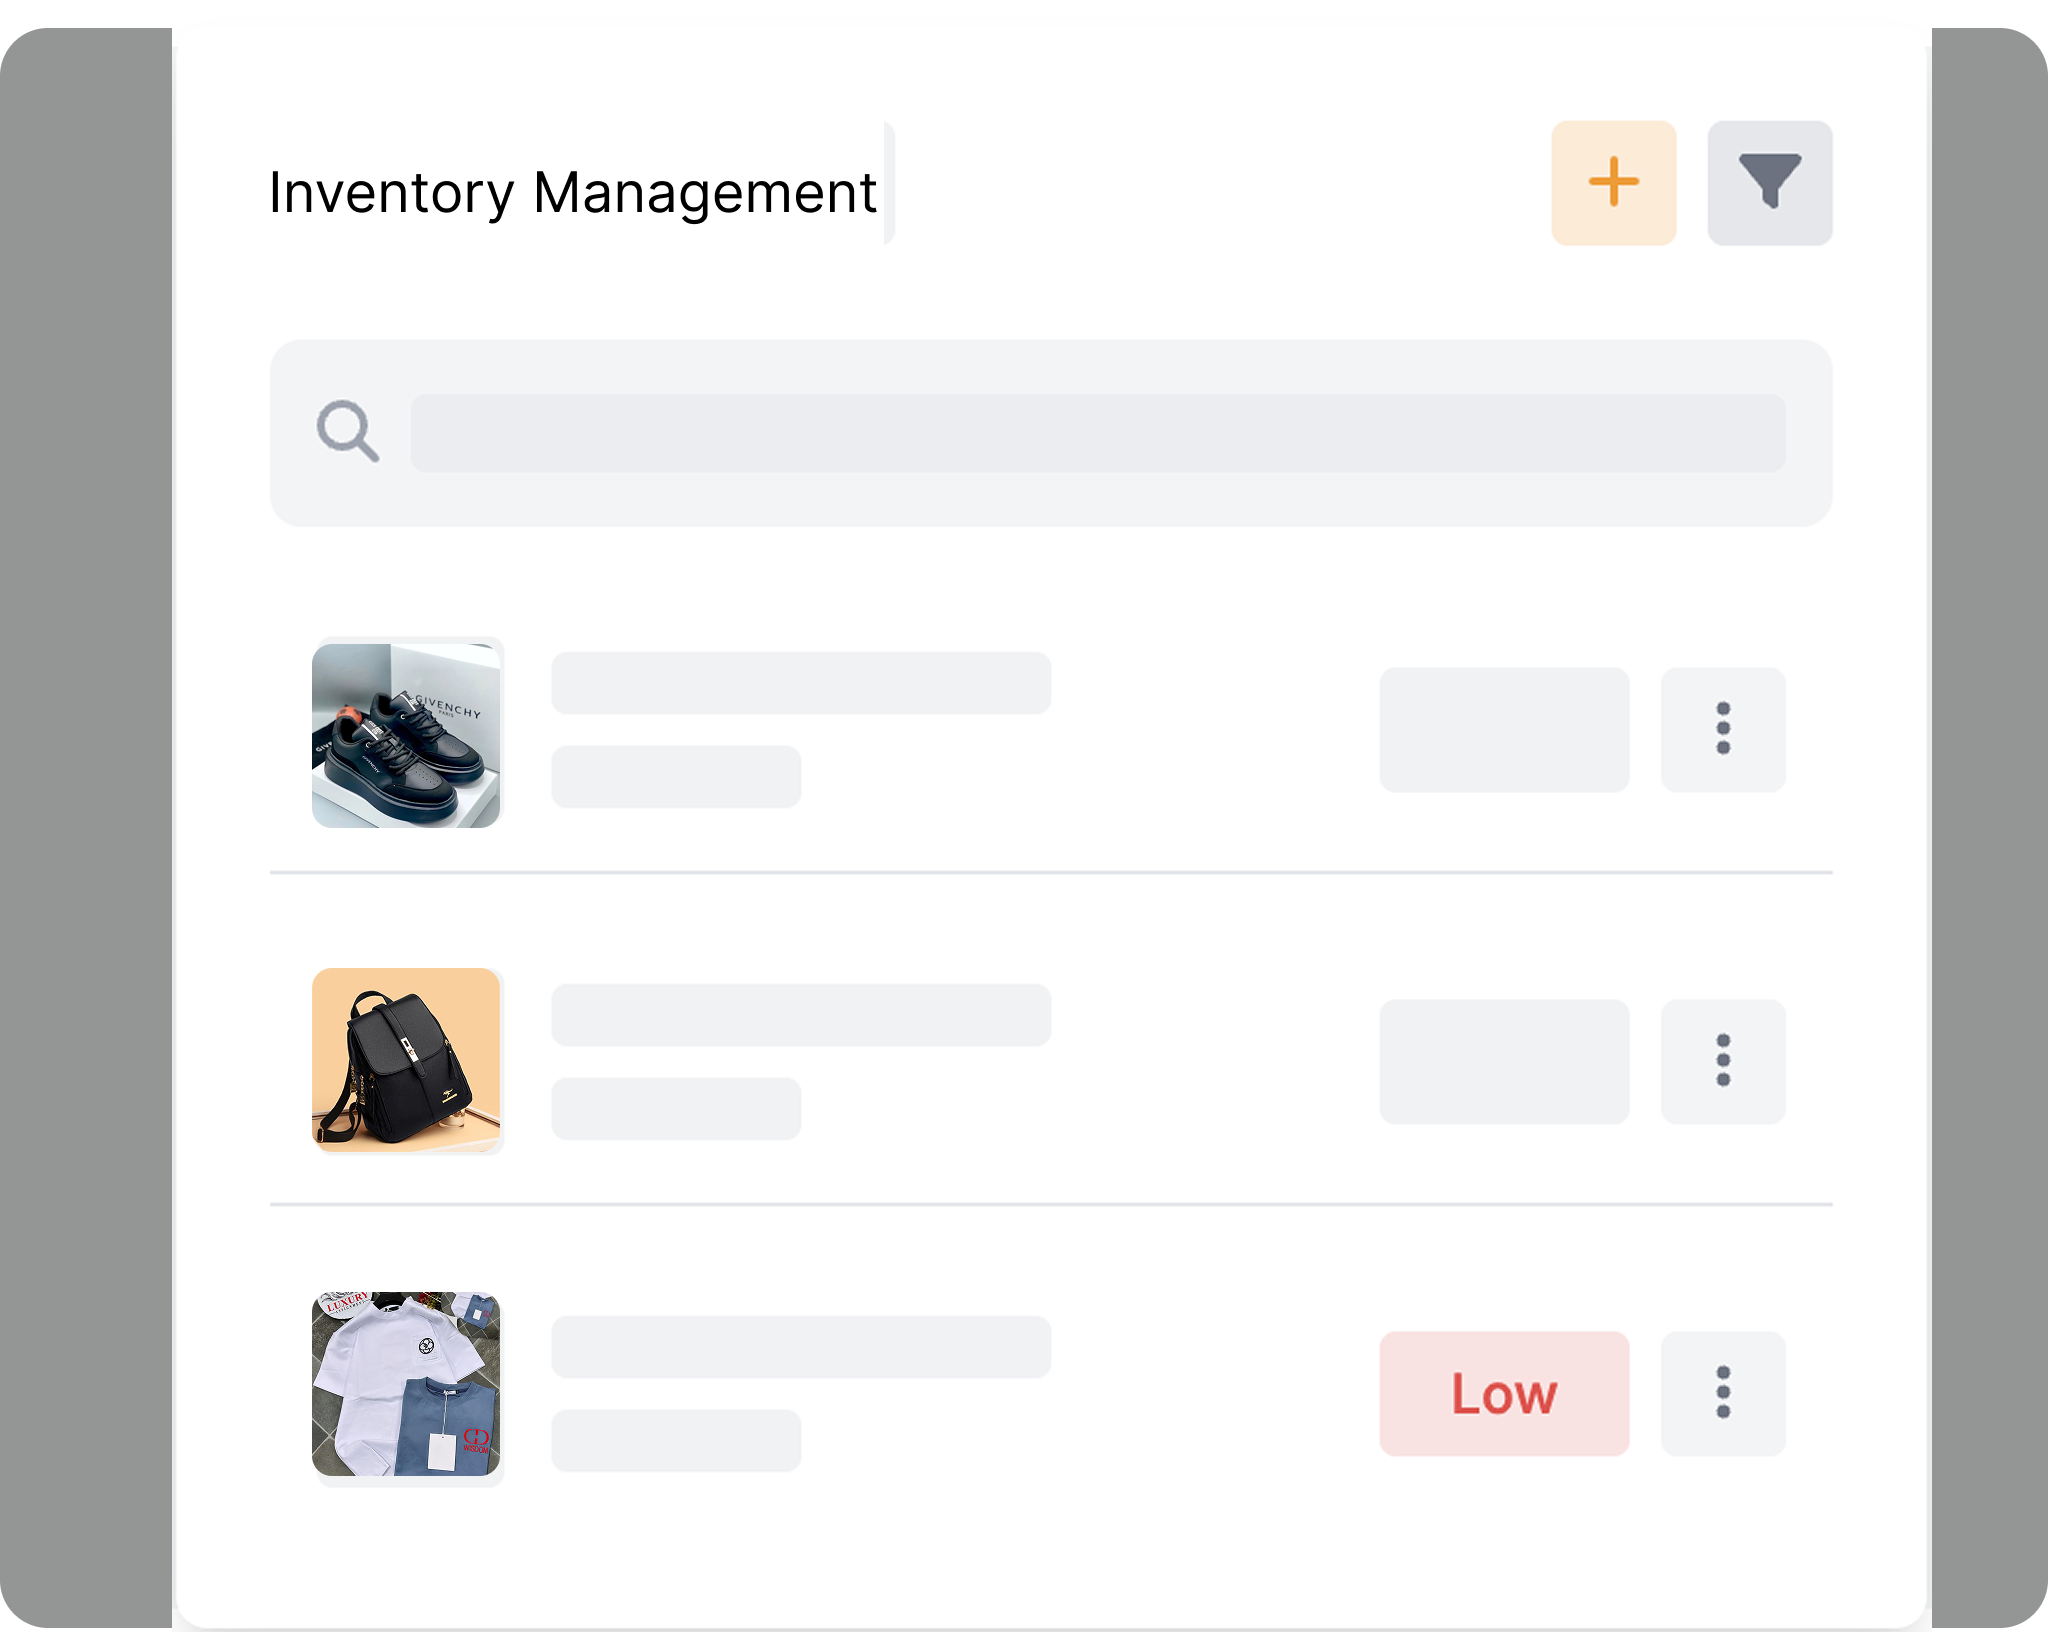This screenshot has height=1632, width=2048.
Task: Click the sneakers item subtitle placeholder
Action: pos(676,776)
